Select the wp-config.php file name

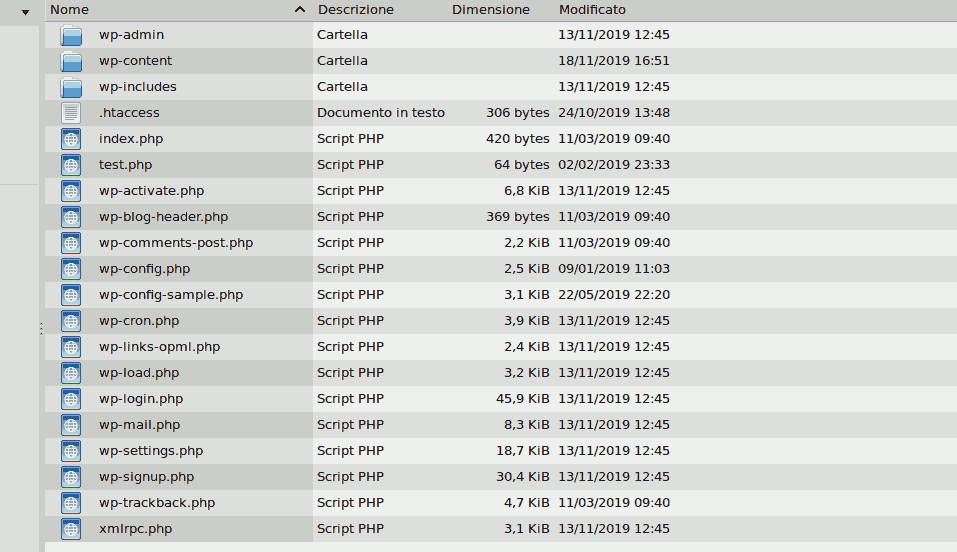[x=145, y=269]
